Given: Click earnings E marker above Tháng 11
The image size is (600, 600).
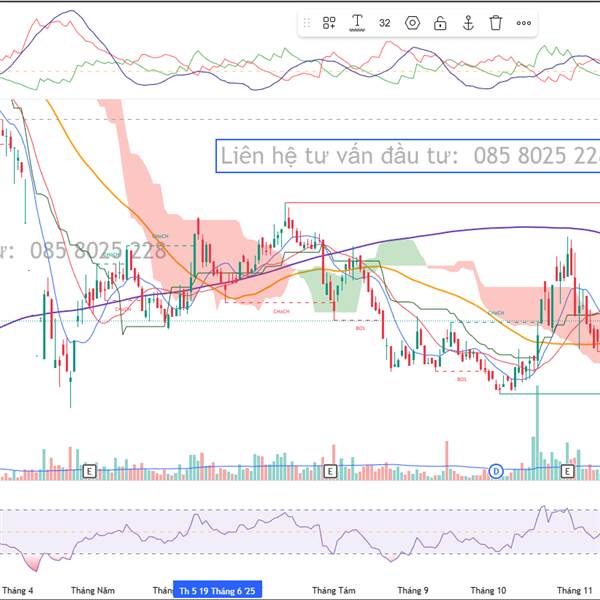Looking at the screenshot, I should [x=567, y=471].
